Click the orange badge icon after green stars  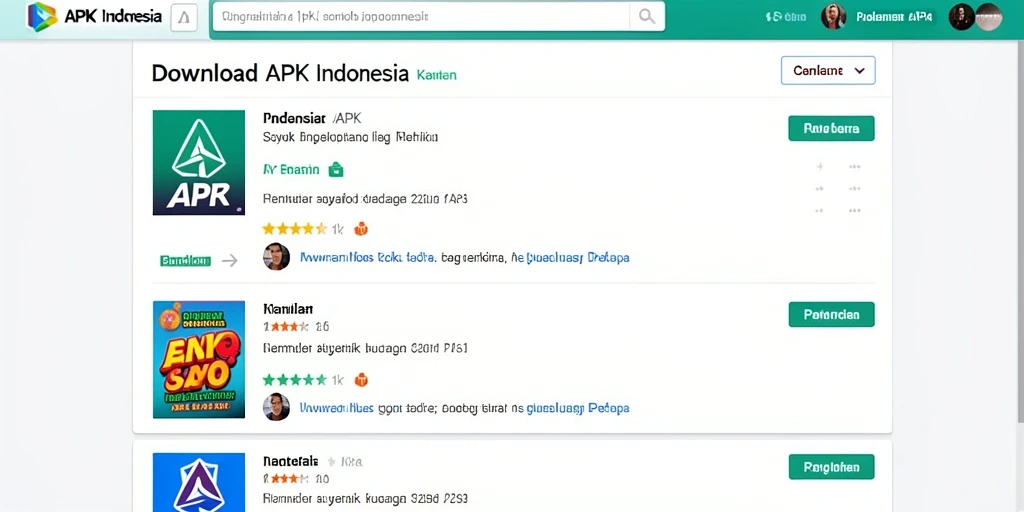(360, 379)
